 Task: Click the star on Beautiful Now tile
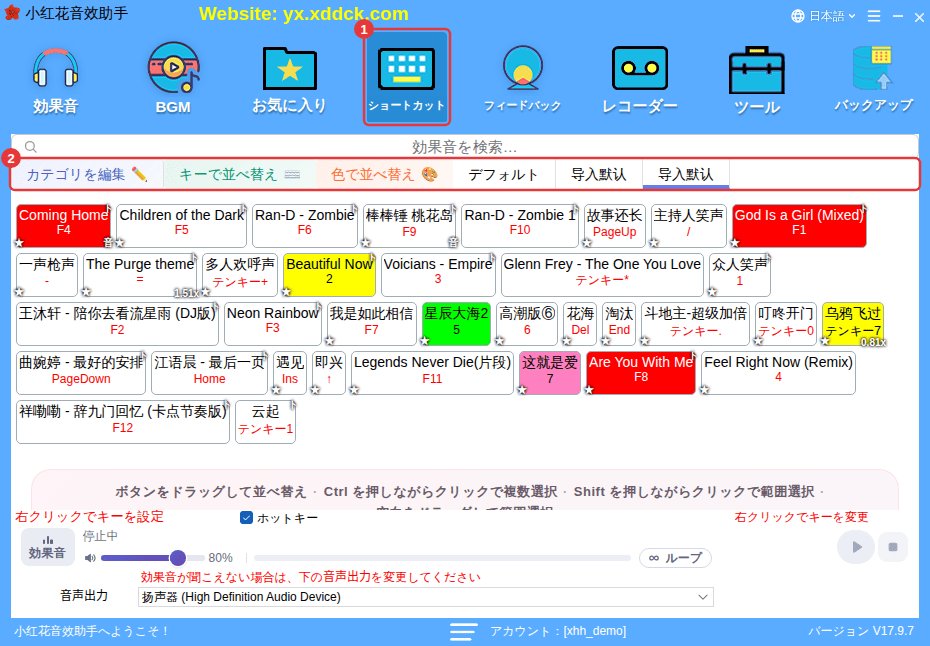coord(286,292)
